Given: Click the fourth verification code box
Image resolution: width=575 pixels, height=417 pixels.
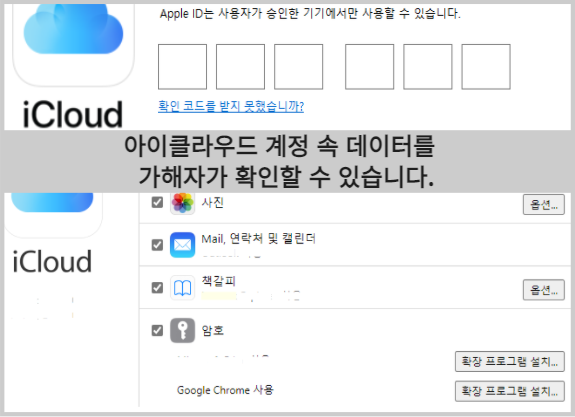Looking at the screenshot, I should tap(369, 67).
